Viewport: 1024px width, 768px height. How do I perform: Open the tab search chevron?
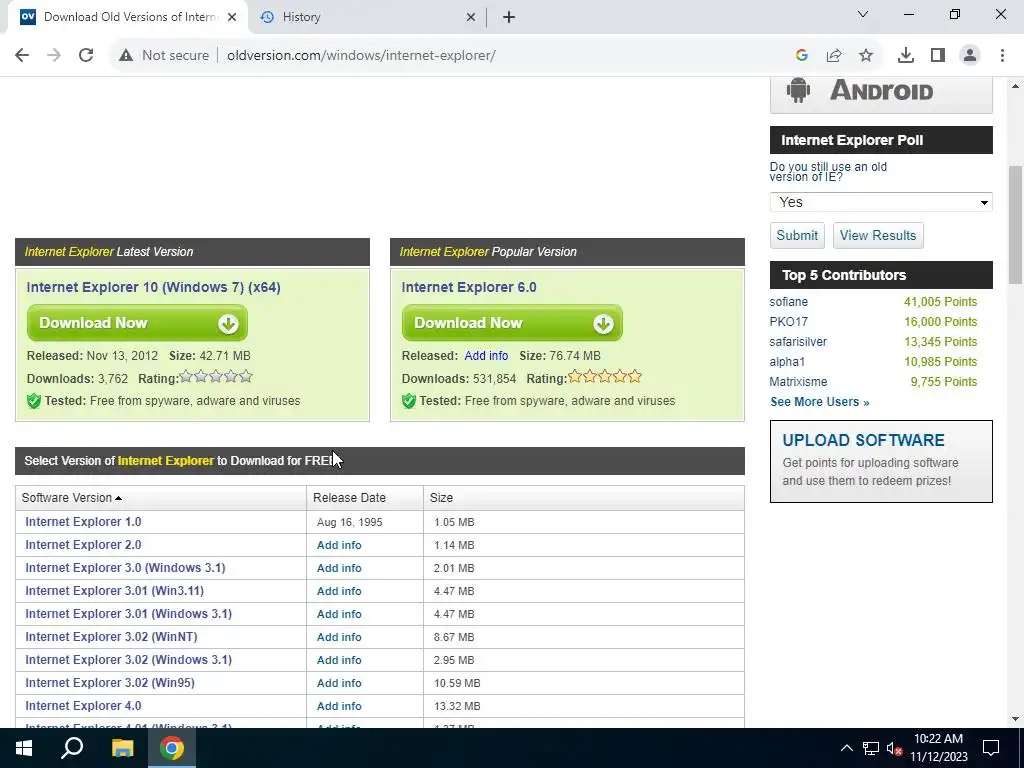863,14
